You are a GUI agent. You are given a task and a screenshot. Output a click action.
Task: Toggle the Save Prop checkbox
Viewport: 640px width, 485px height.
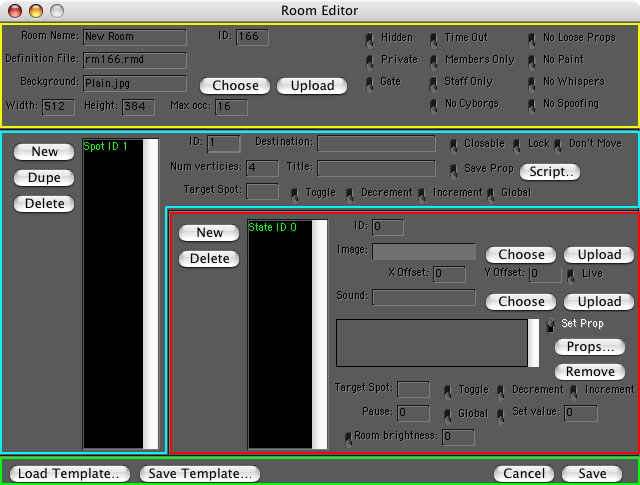(454, 169)
